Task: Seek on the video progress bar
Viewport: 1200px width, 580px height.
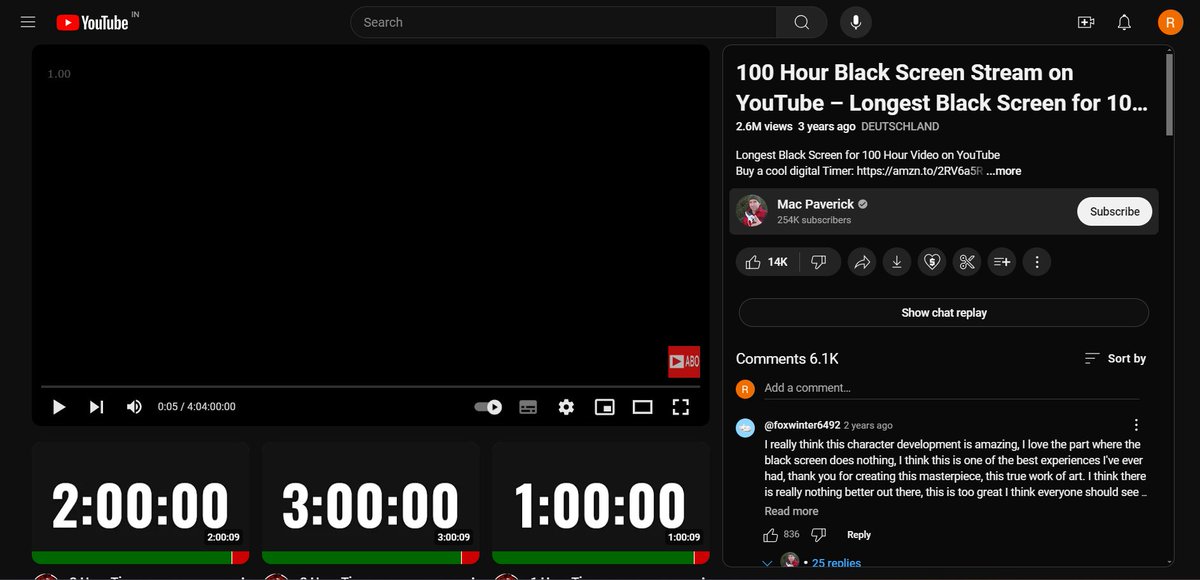Action: pos(370,386)
